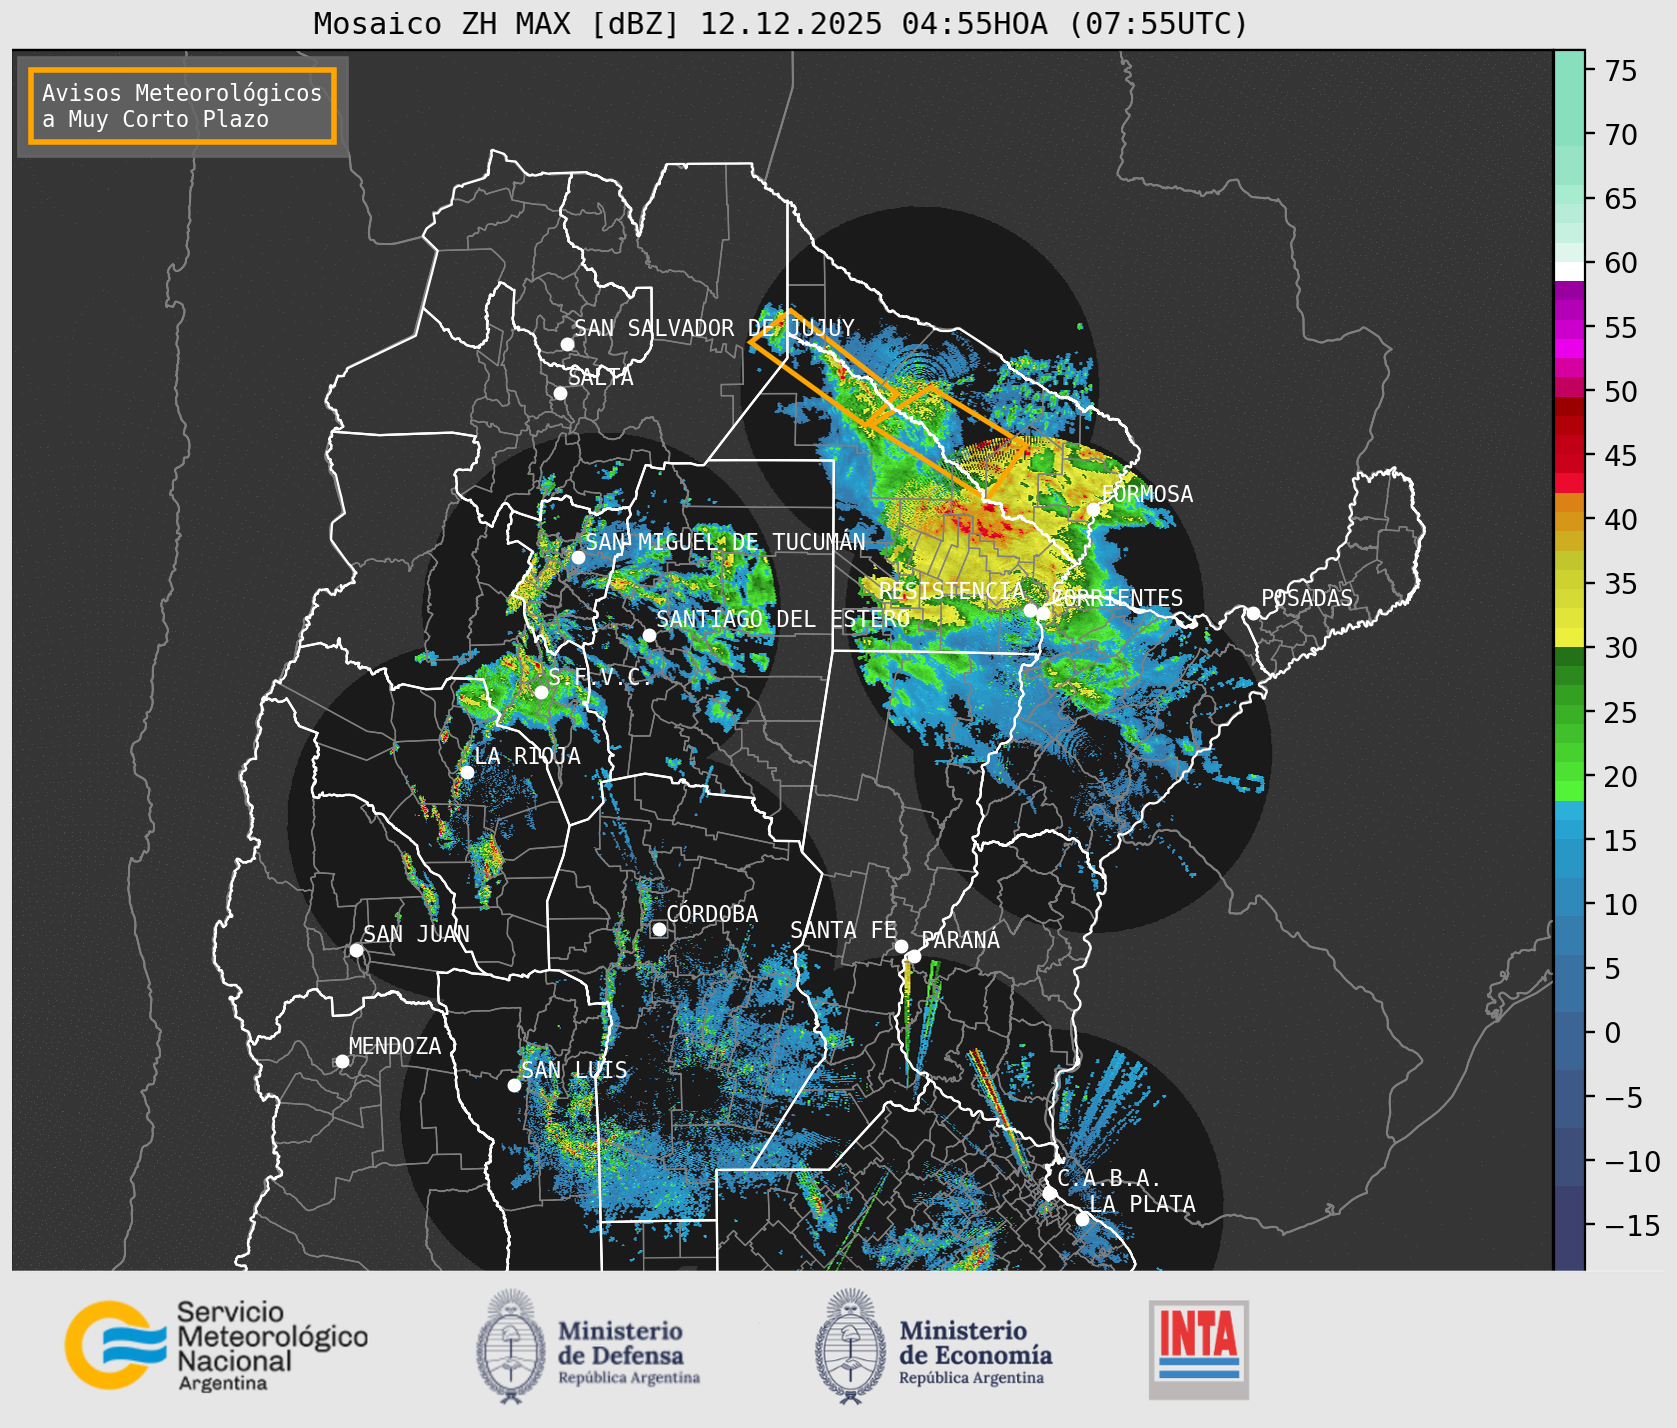This screenshot has height=1428, width=1677.
Task: Click the SAN SALVADOR DE JUJUY label
Action: point(714,328)
